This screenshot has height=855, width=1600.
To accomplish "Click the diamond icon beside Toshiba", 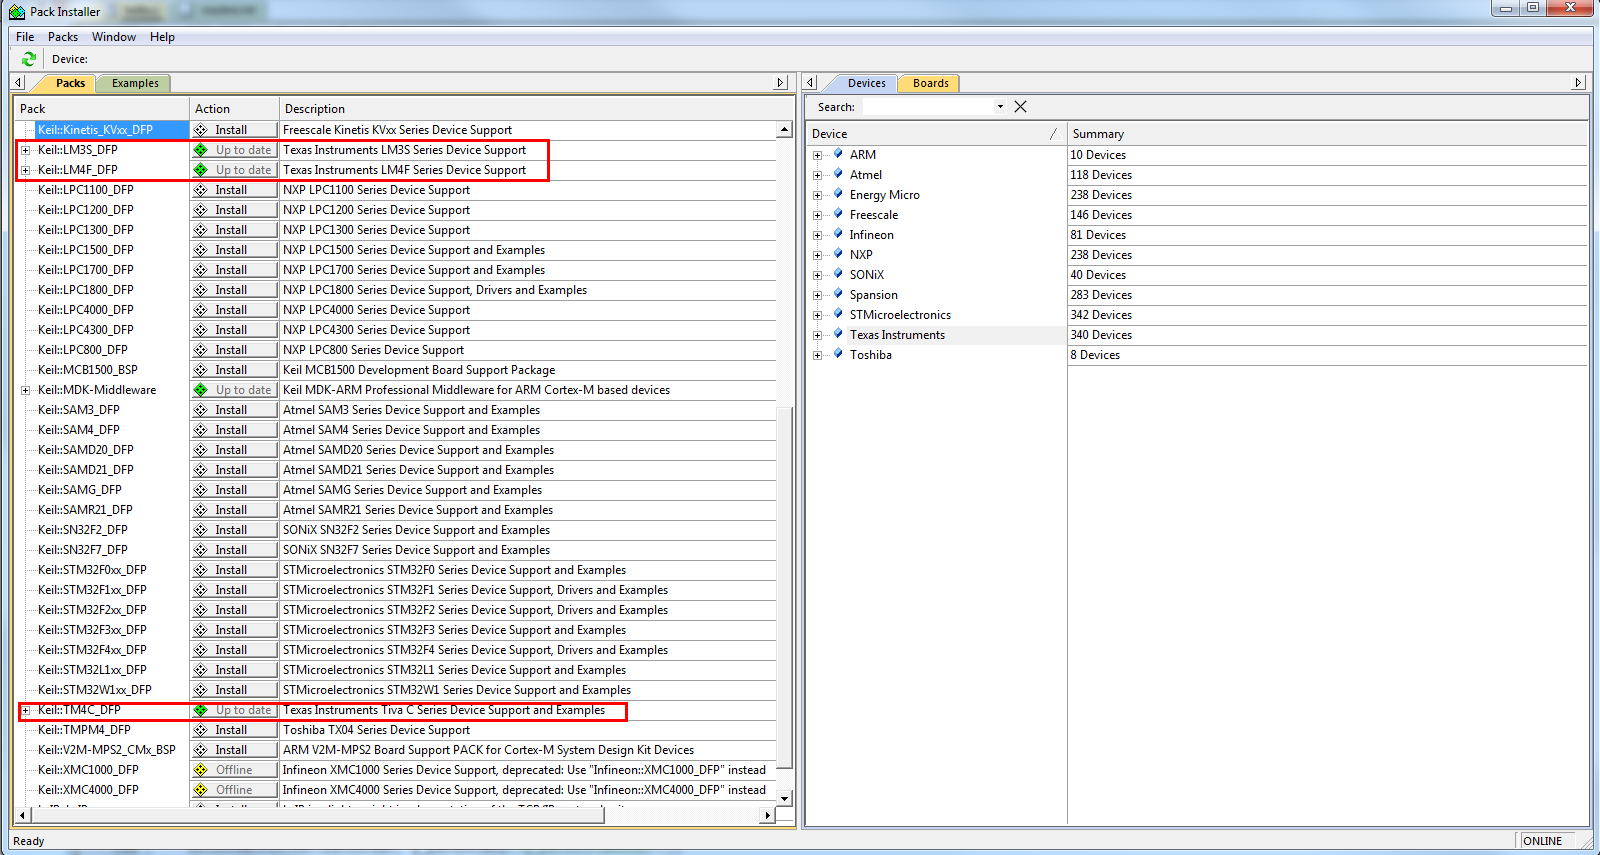I will (x=838, y=354).
